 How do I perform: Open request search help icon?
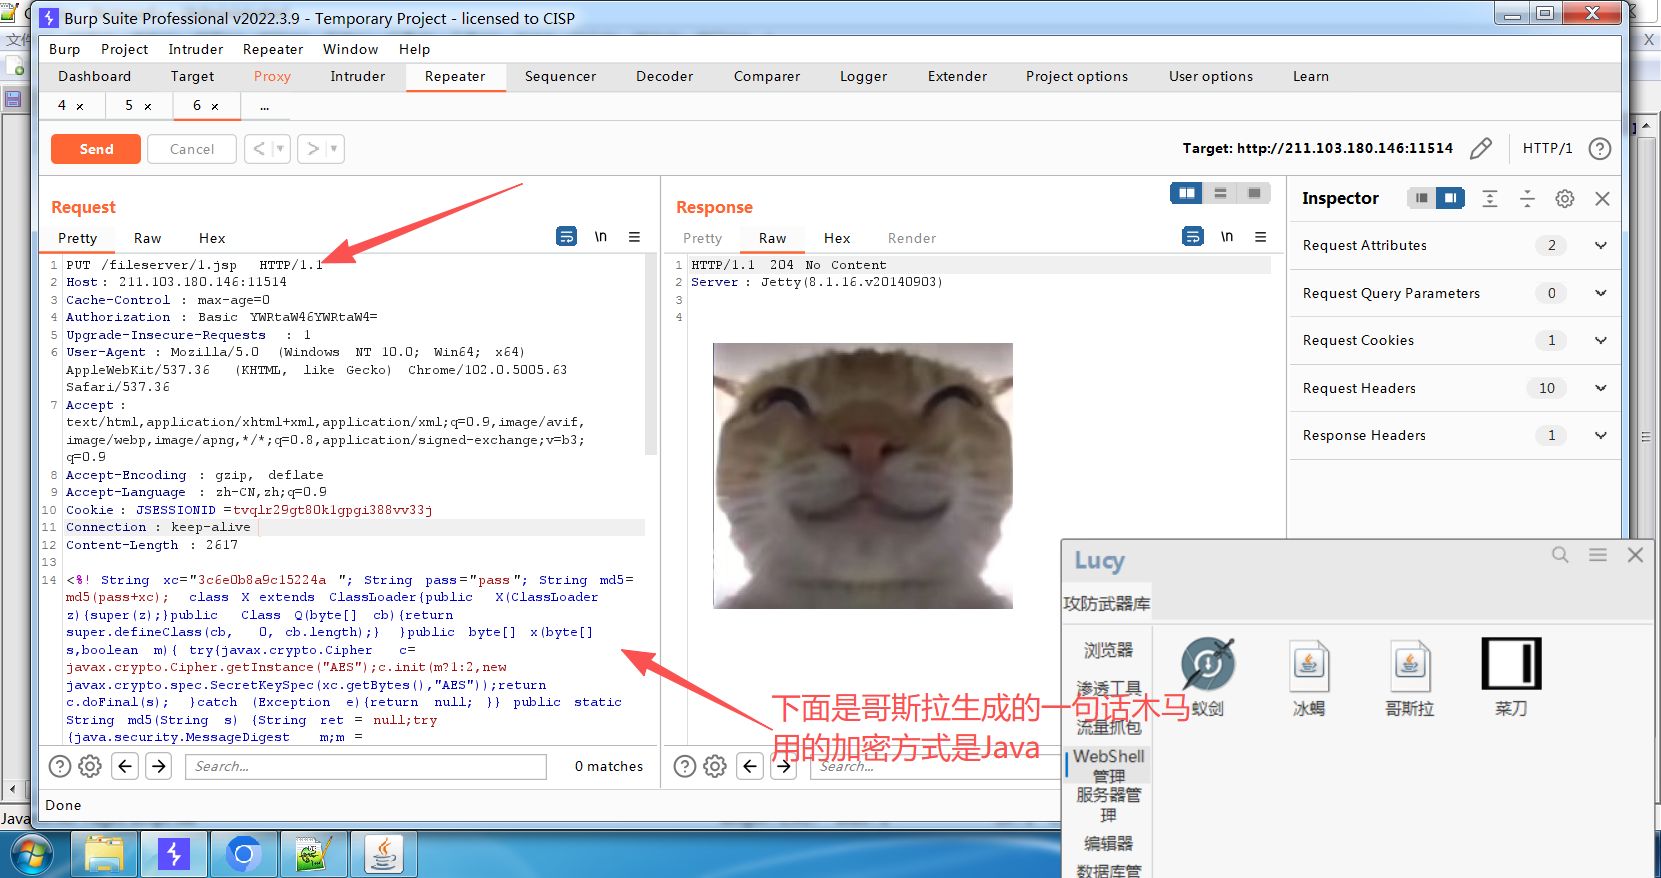pyautogui.click(x=60, y=766)
